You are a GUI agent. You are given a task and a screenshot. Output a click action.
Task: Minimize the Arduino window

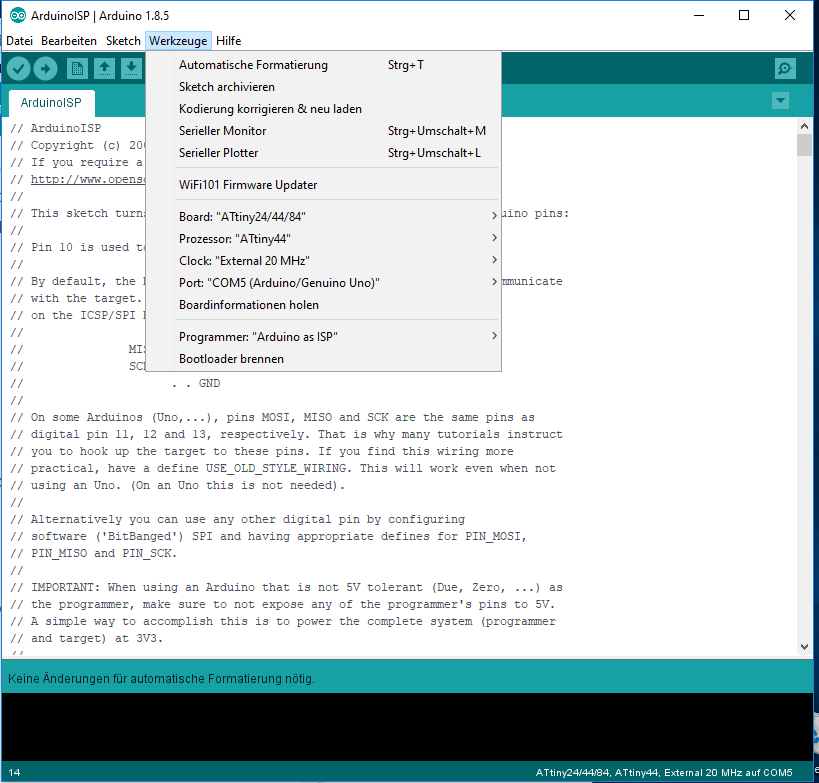[x=699, y=15]
